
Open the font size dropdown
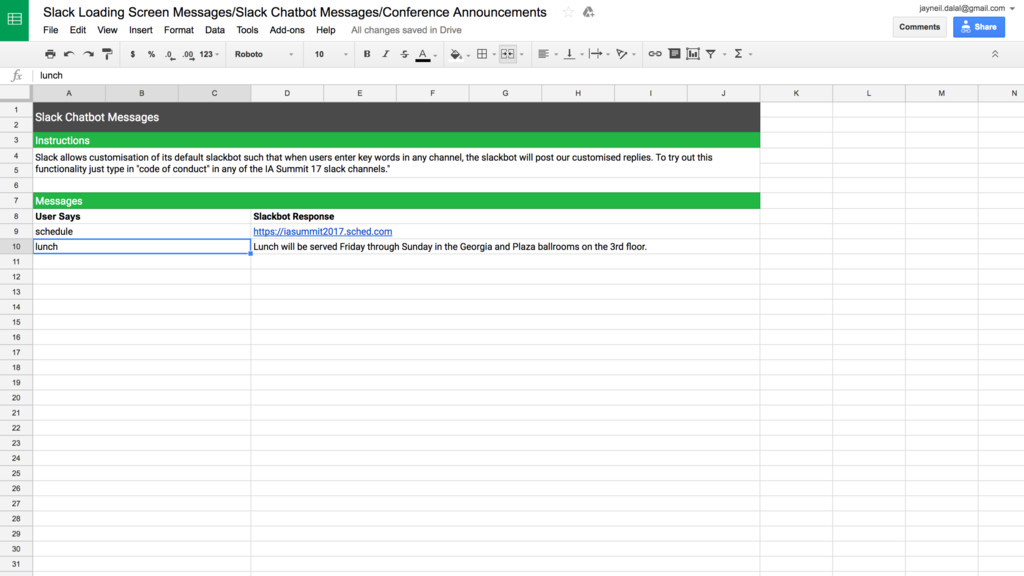(x=331, y=54)
